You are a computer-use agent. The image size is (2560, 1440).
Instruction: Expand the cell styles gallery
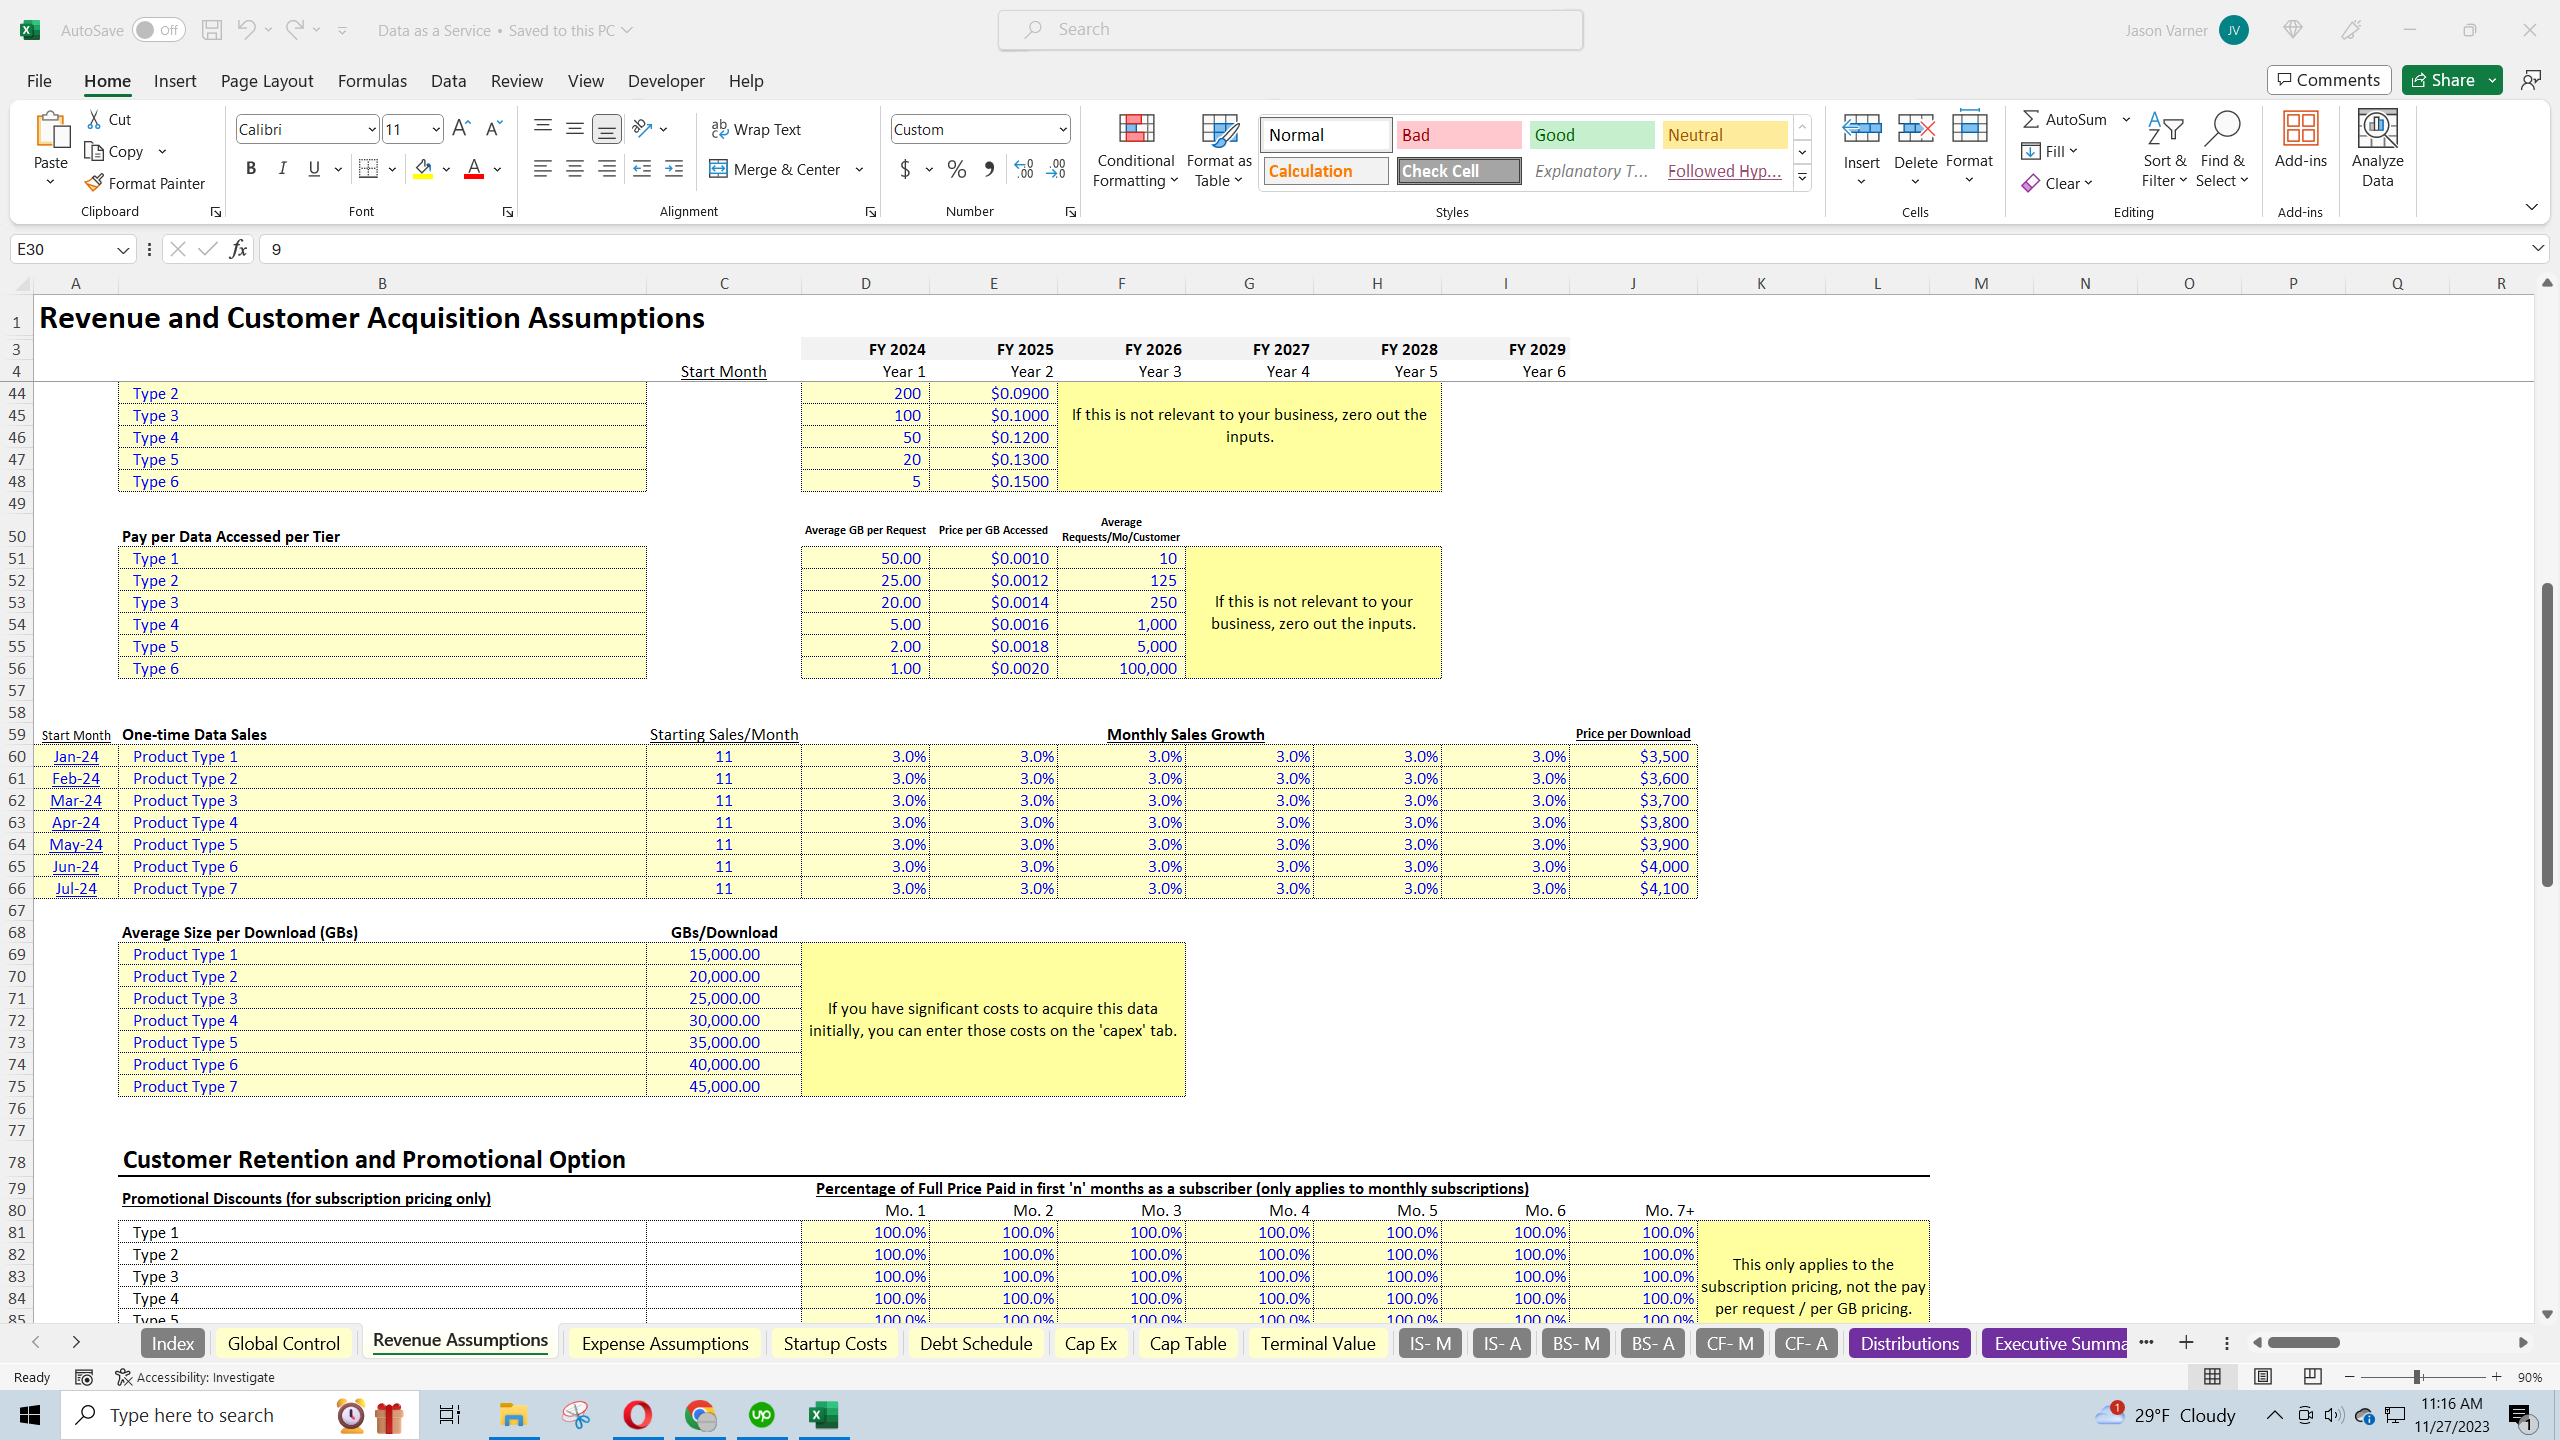[1802, 176]
